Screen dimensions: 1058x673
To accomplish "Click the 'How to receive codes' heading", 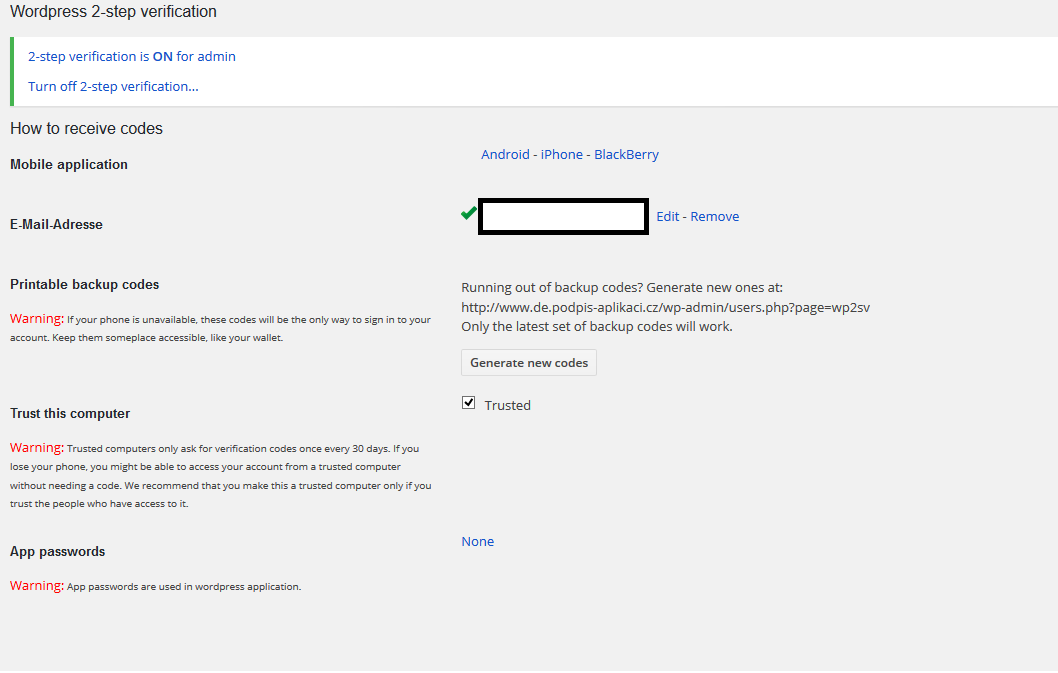I will tap(86, 129).
